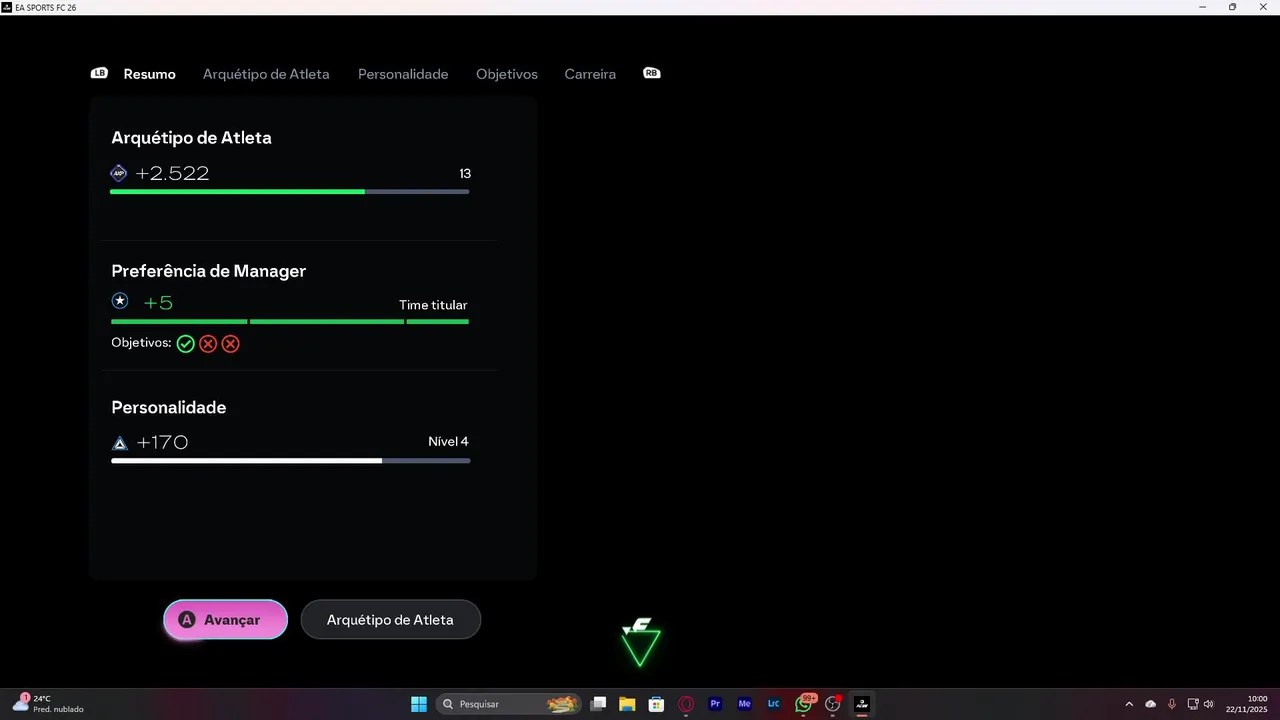Open Microsoft Store from the taskbar
This screenshot has width=1280, height=720.
coord(656,704)
